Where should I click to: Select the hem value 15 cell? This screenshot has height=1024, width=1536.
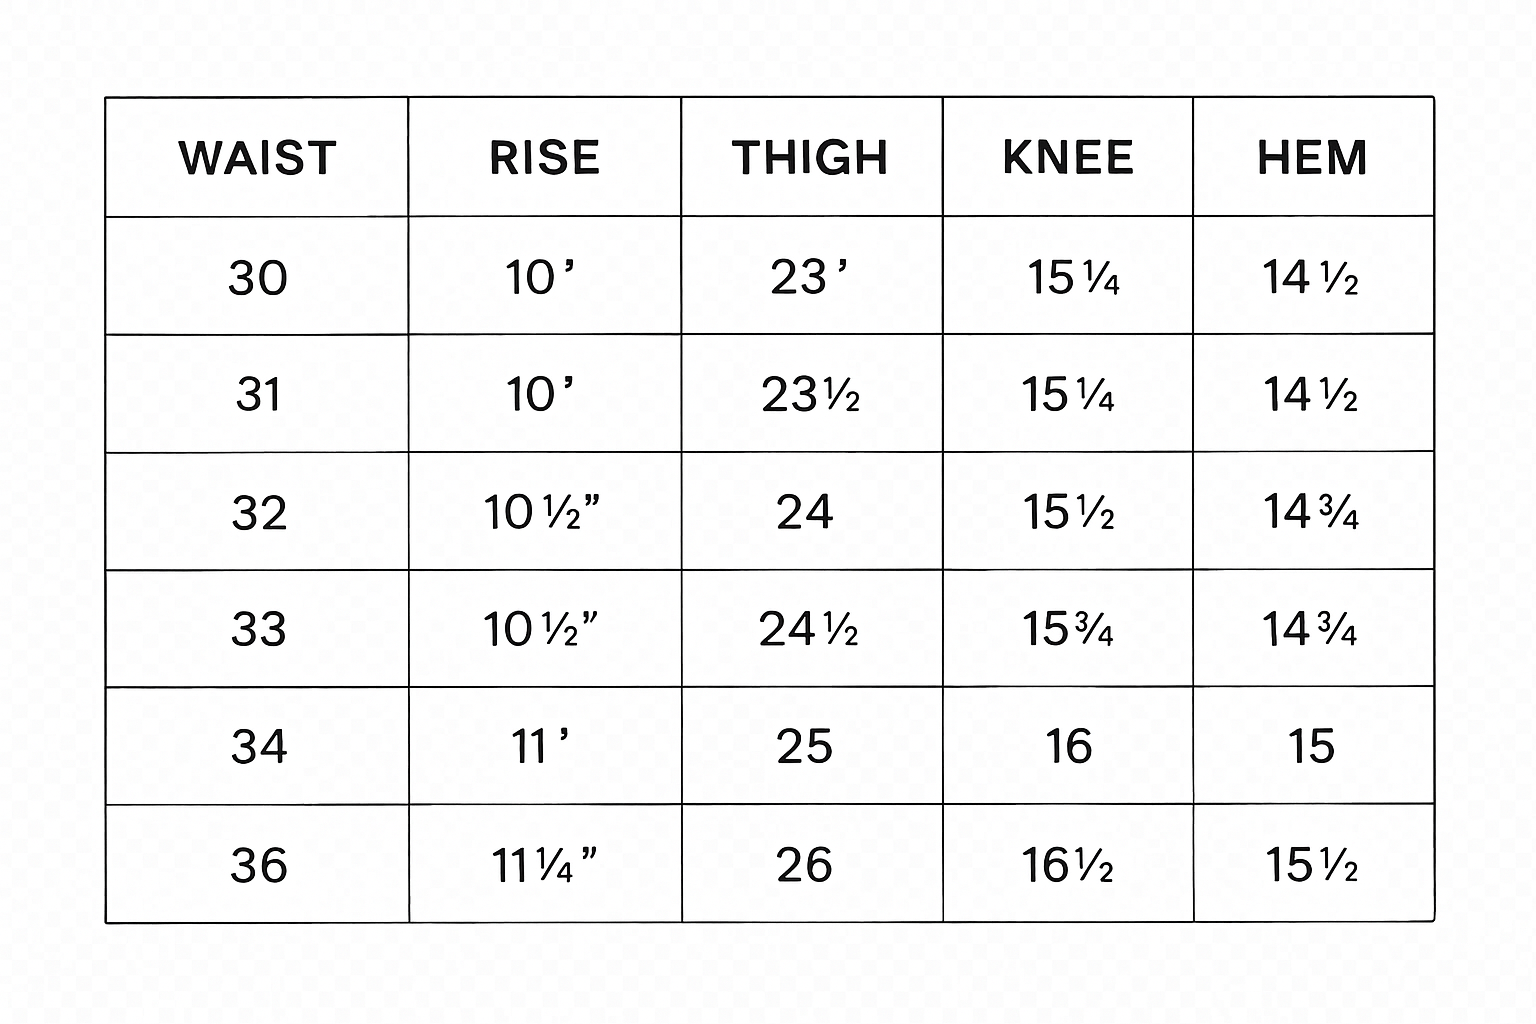(x=1311, y=746)
